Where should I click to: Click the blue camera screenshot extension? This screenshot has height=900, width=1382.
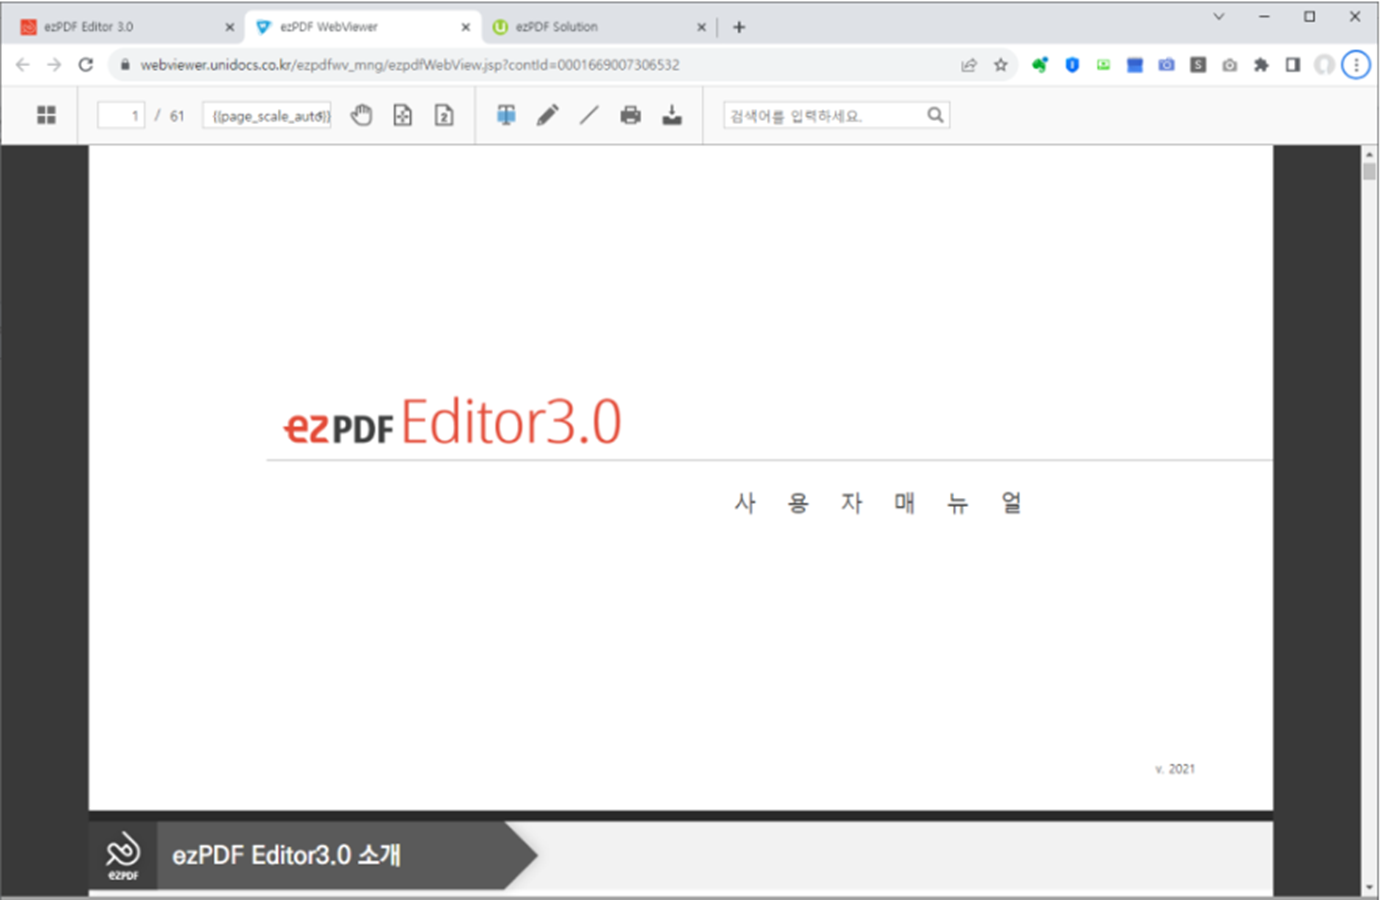pos(1166,65)
